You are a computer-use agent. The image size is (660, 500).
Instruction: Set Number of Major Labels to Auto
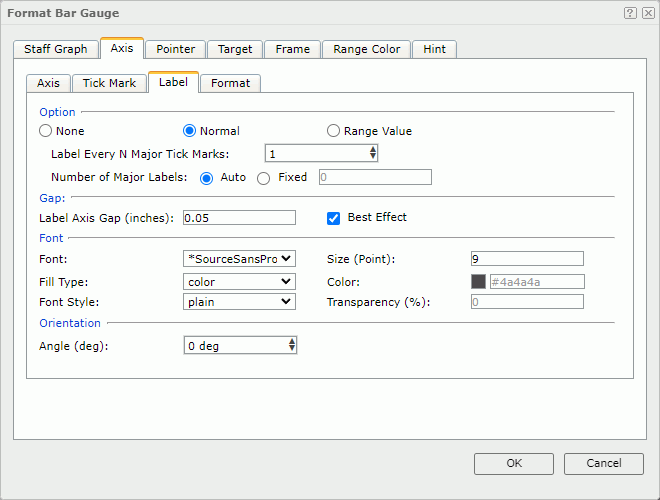coord(206,178)
